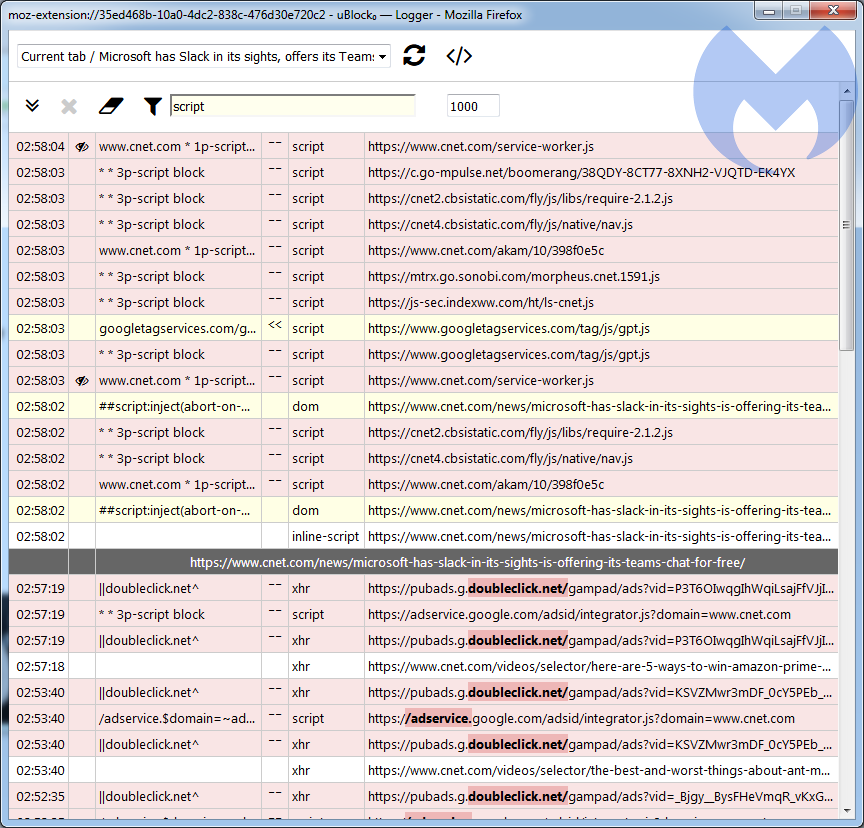The image size is (864, 828).
Task: Click the 02:58:04 timestamp cell
Action: 39,147
